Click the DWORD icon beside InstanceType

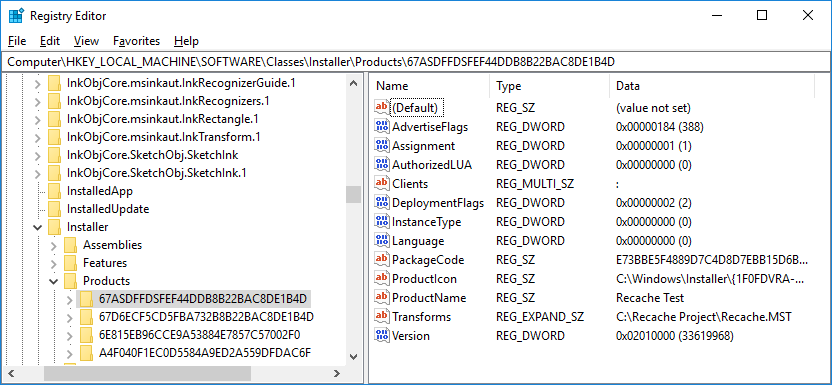coord(382,222)
